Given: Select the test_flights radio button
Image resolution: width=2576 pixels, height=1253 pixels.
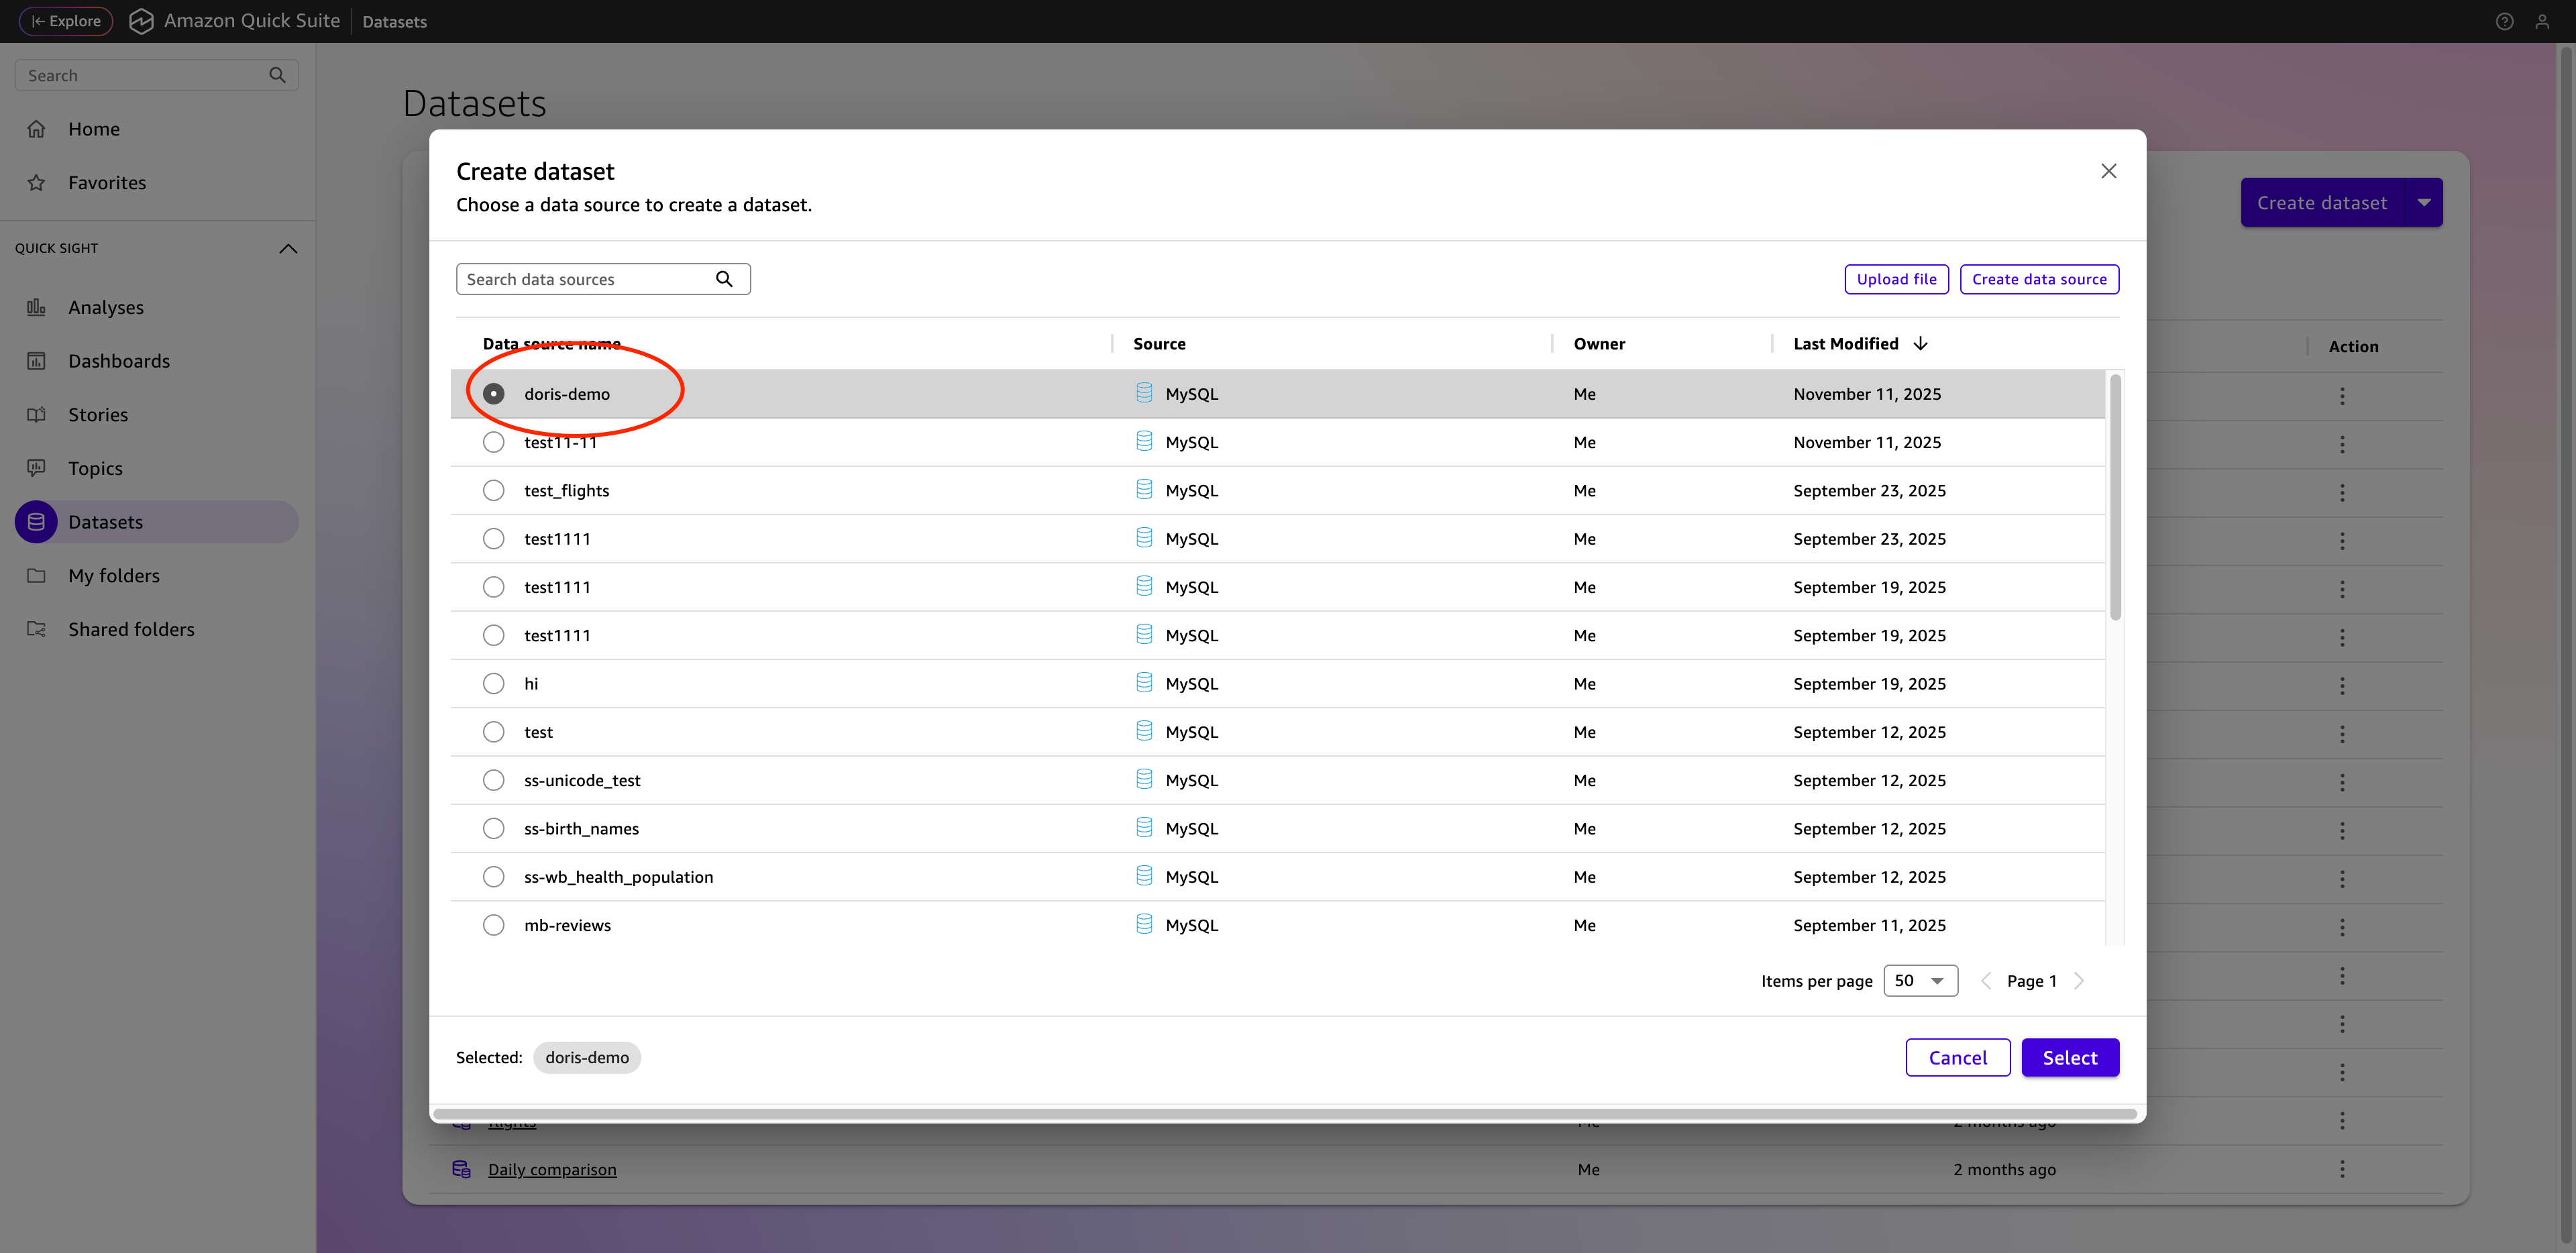Looking at the screenshot, I should click(493, 490).
